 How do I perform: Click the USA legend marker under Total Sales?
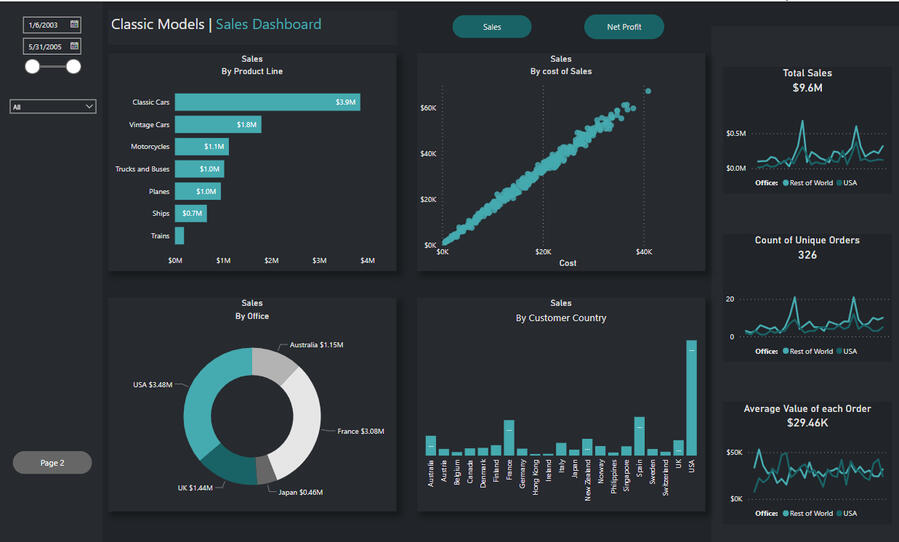(x=839, y=183)
